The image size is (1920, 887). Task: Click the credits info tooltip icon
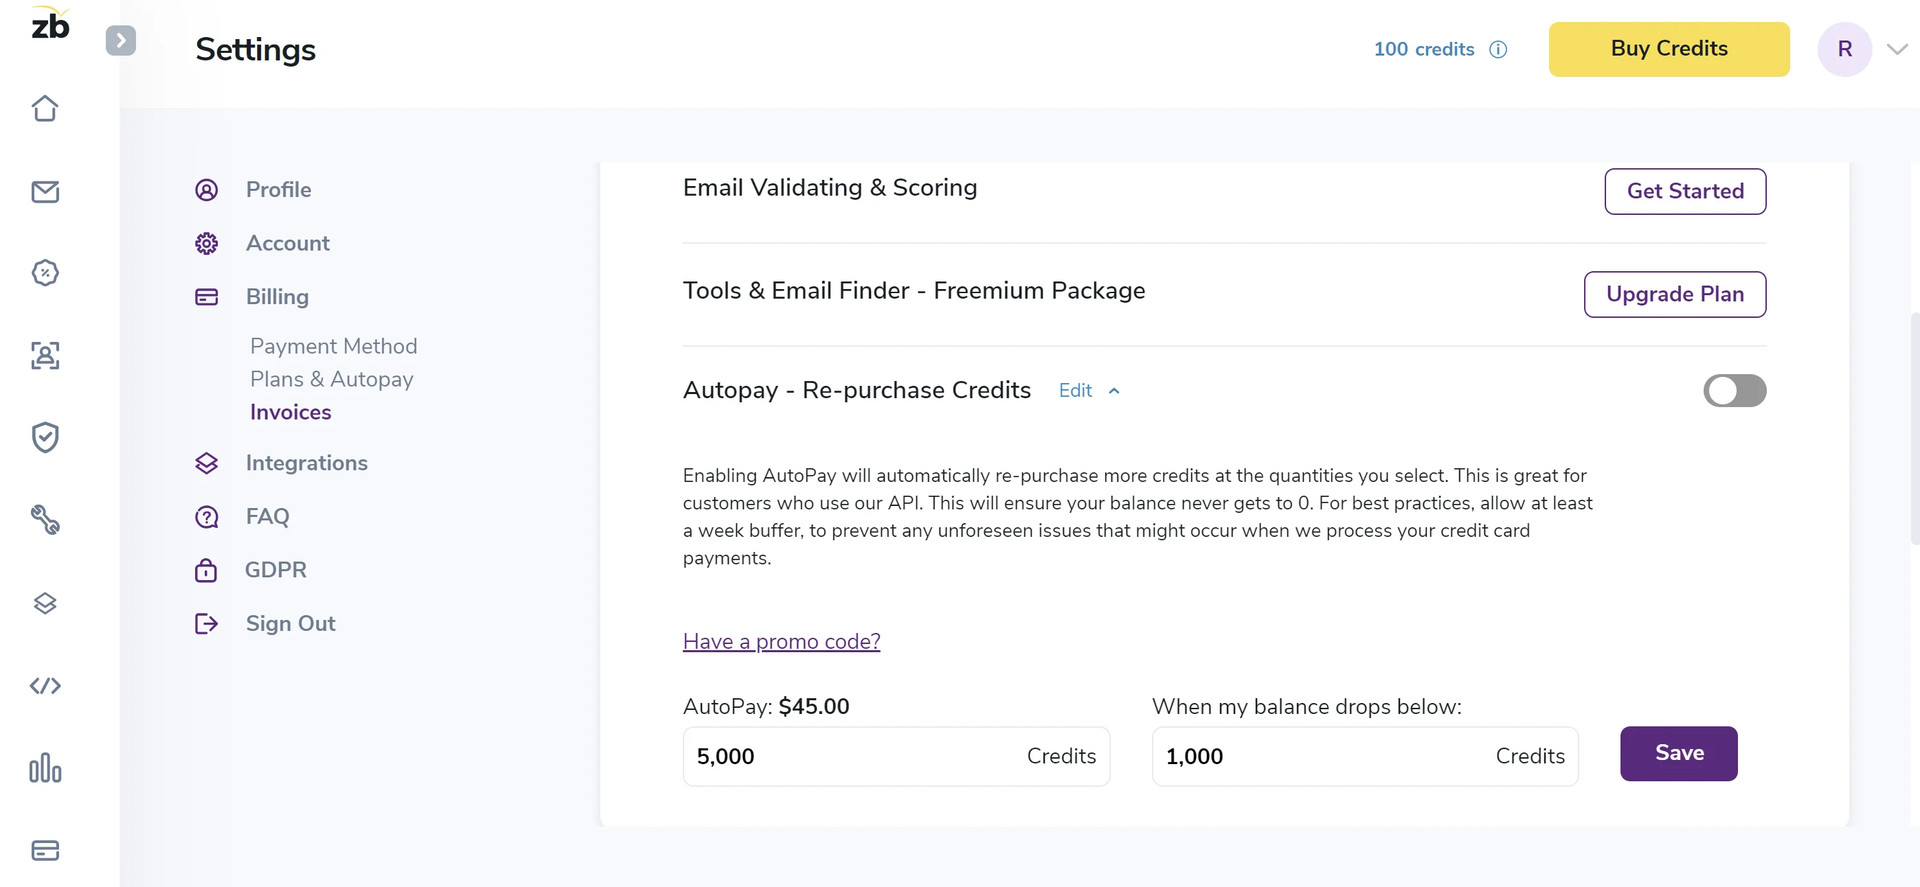coord(1498,49)
